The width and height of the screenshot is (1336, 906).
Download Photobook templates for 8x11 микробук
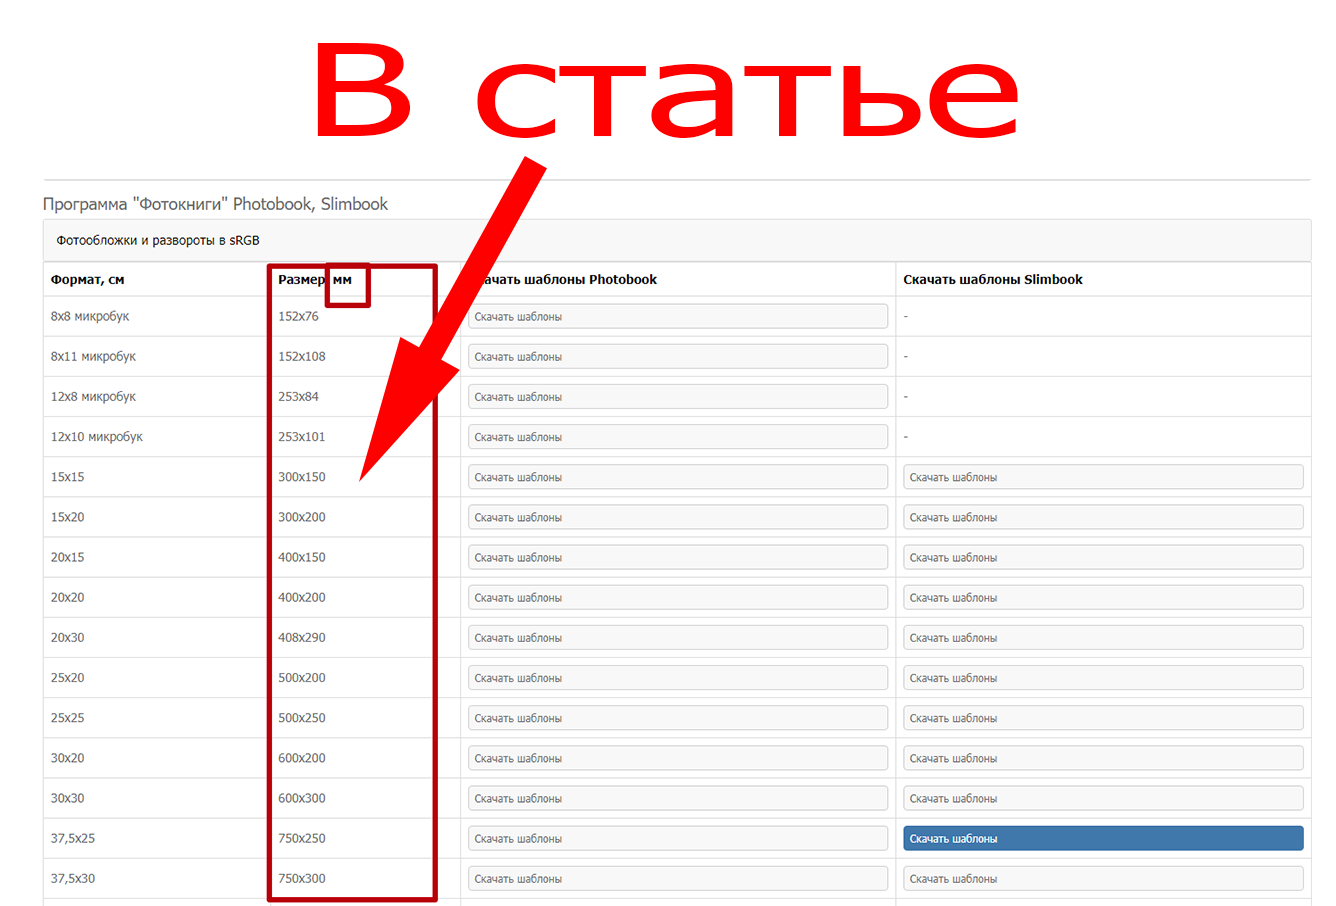click(x=677, y=356)
